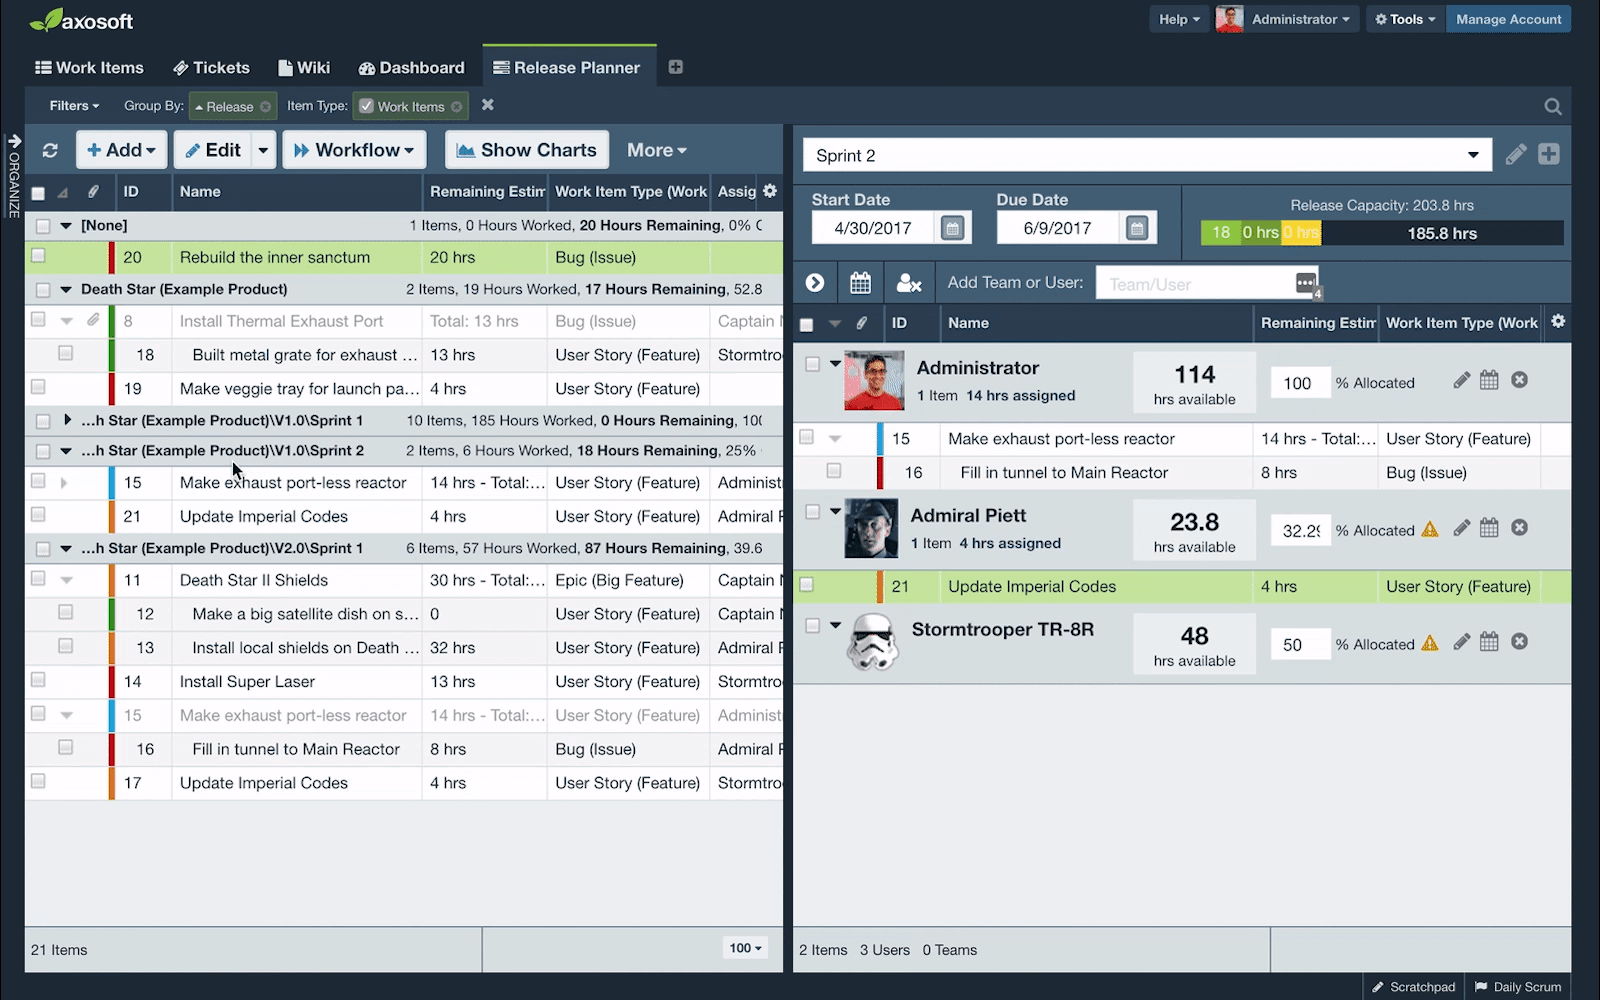Open the Sprint 2 release dropdown
This screenshot has height=1000, width=1600.
1147,155
